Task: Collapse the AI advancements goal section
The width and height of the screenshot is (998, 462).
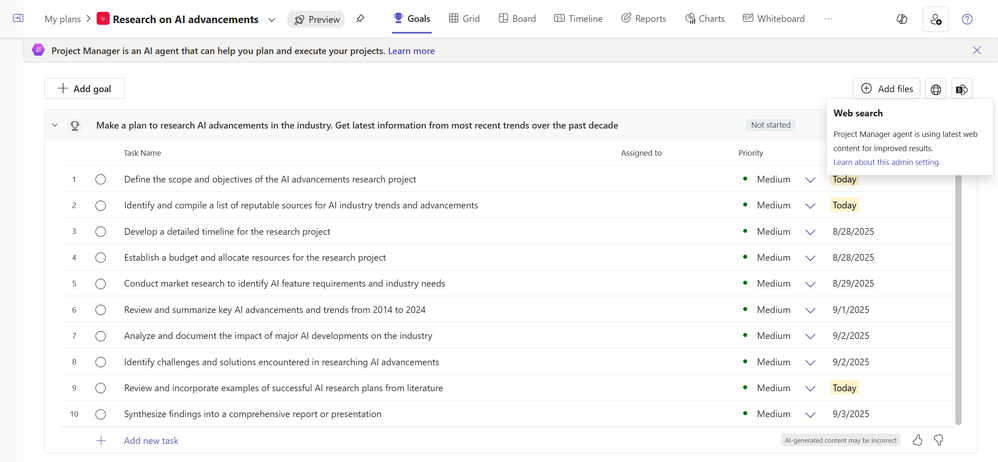Action: tap(55, 126)
